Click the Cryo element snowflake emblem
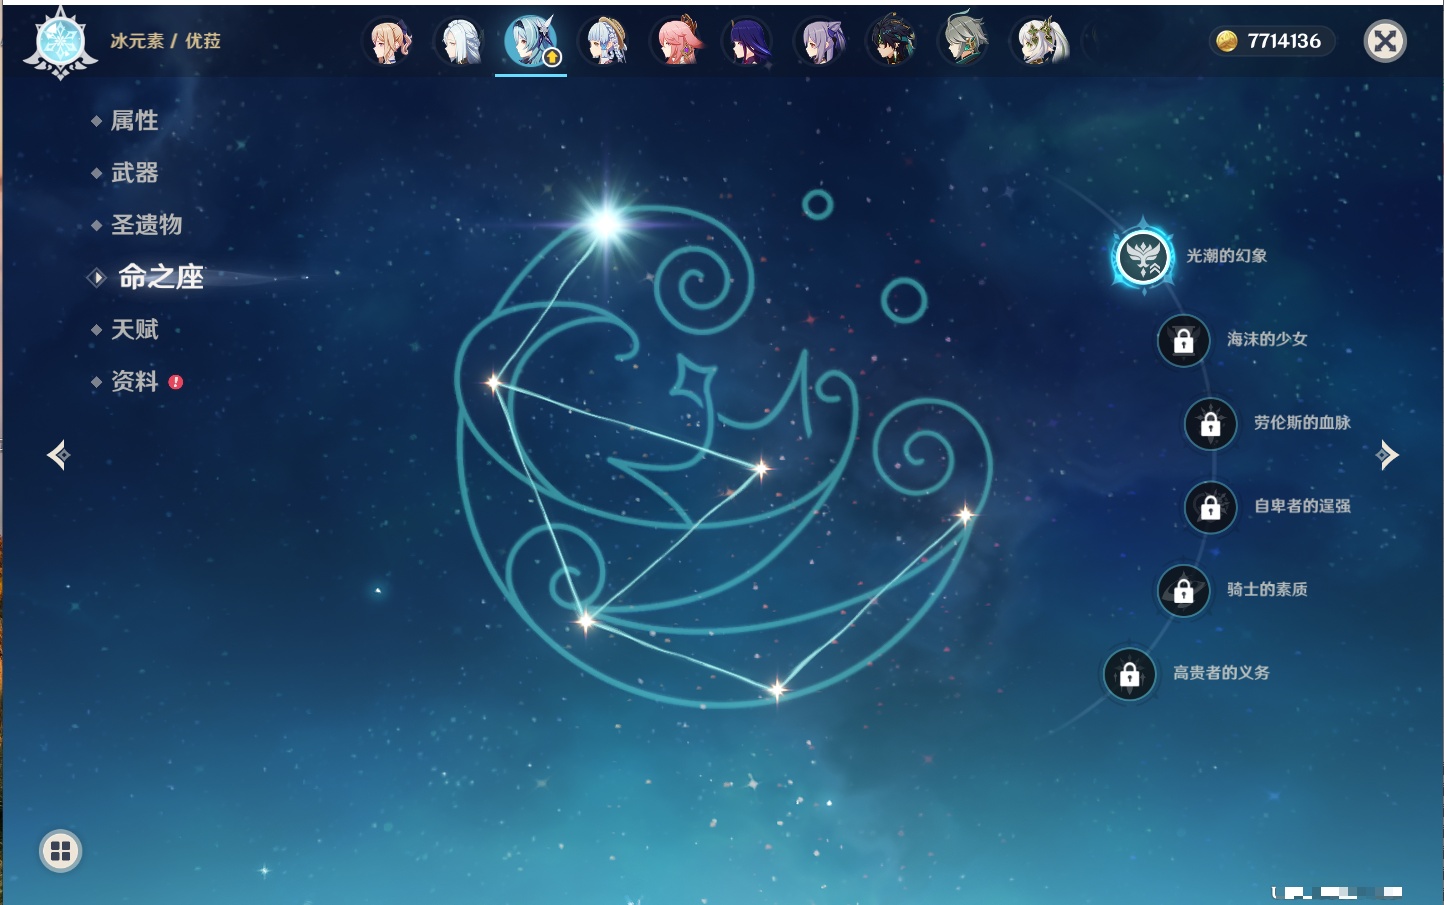The height and width of the screenshot is (905, 1444). click(60, 42)
